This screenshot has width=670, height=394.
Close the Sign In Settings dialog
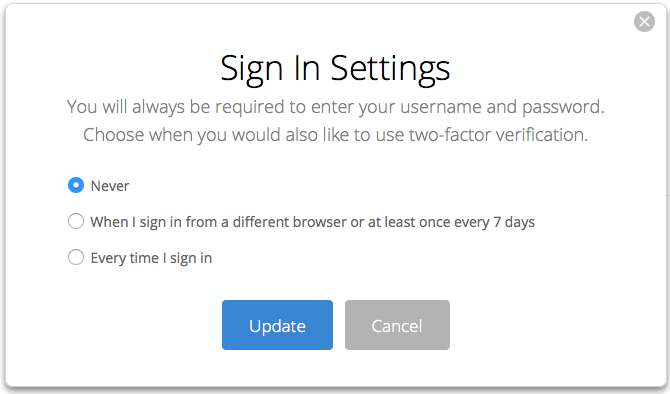644,21
